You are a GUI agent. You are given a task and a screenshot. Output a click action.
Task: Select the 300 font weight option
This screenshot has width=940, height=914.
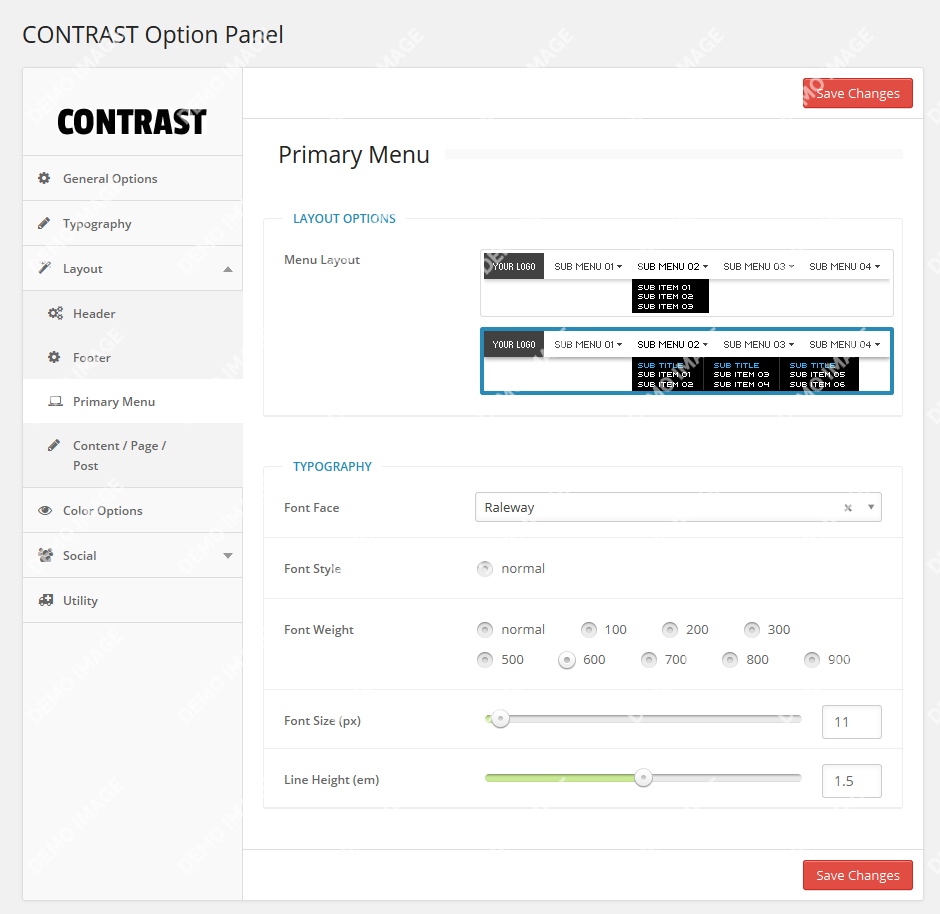click(752, 629)
